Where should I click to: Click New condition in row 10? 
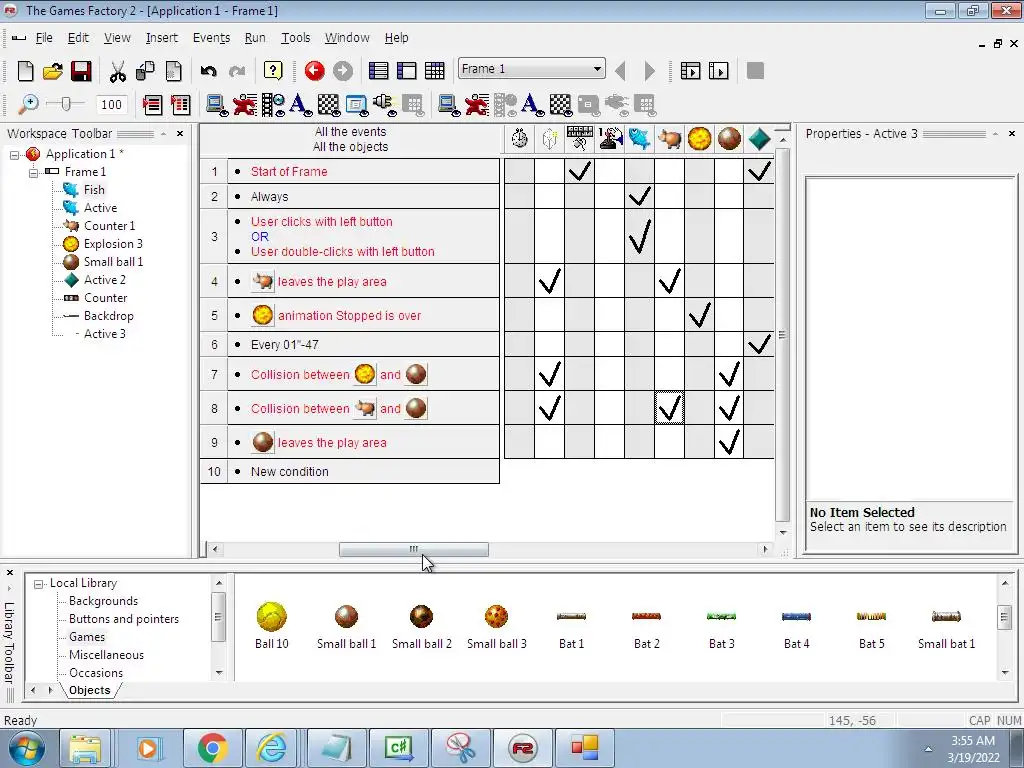tap(289, 472)
